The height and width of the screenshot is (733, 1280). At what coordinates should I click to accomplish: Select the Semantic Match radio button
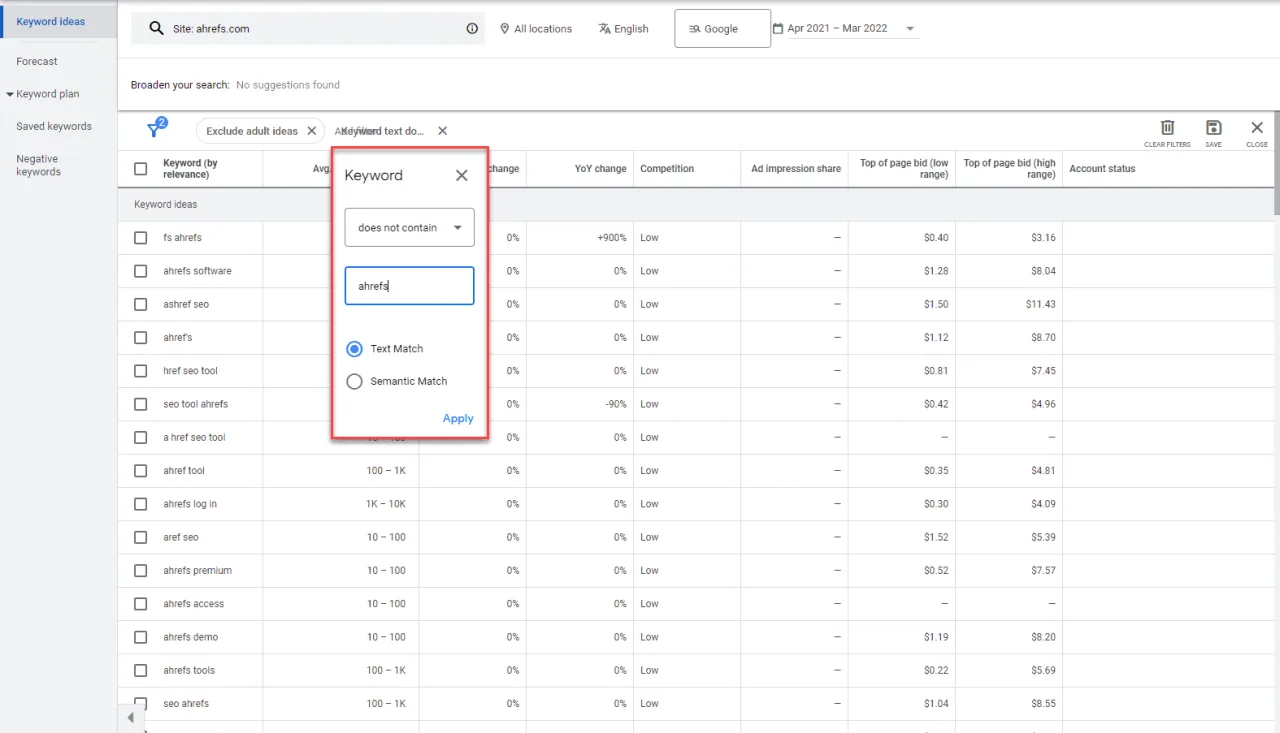click(354, 381)
